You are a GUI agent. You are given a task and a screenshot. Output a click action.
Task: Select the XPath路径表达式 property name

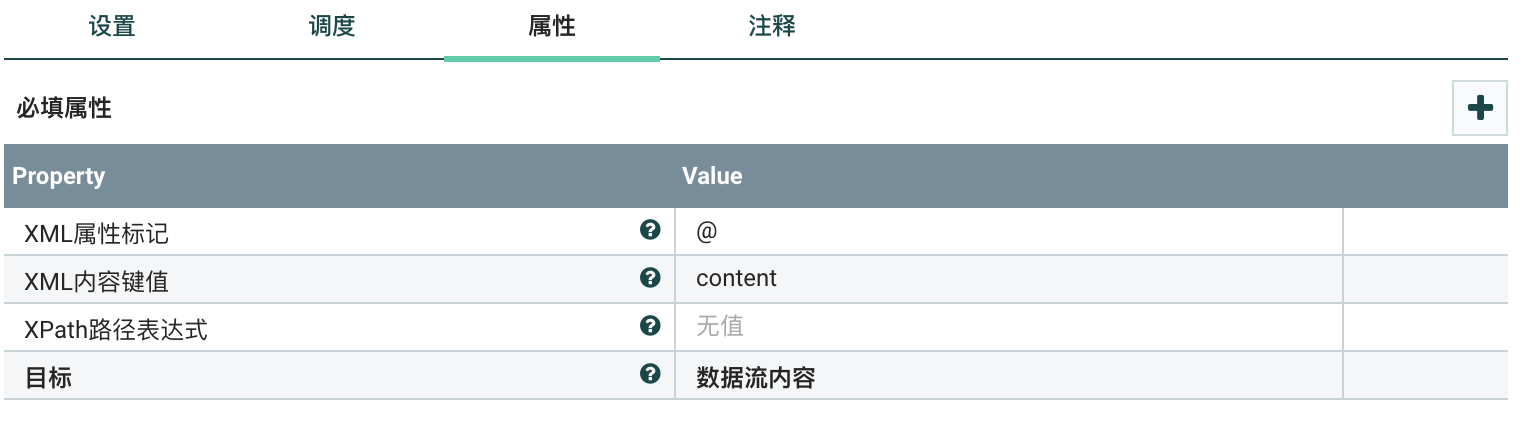116,328
